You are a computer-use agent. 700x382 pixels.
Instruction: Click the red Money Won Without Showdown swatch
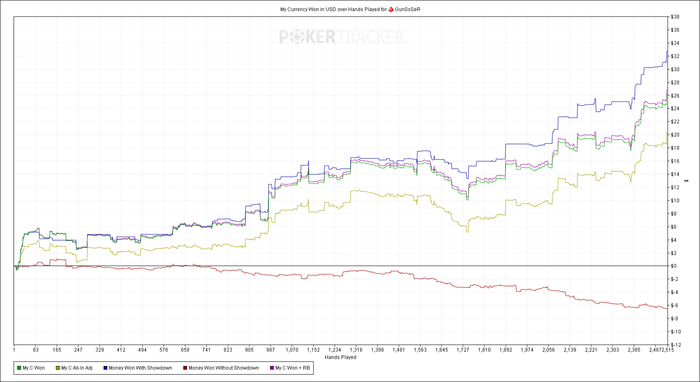185,368
